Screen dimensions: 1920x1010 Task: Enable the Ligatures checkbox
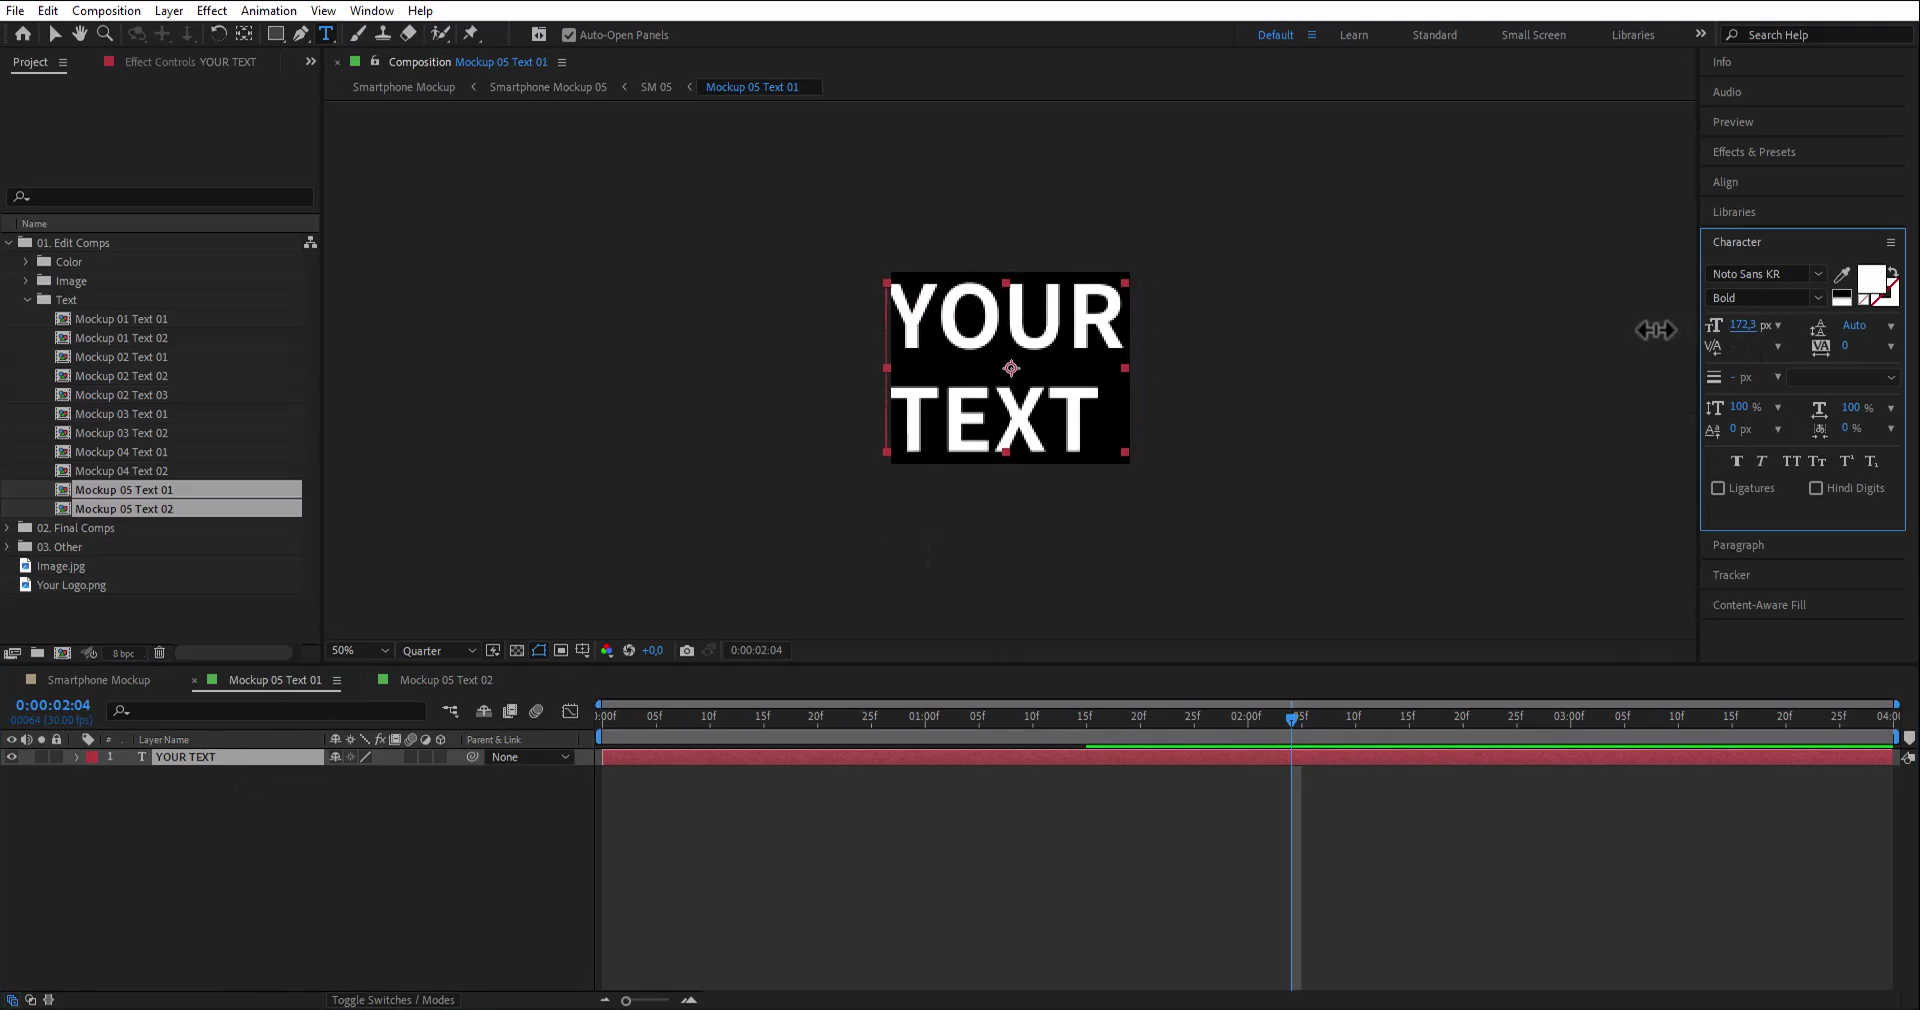(1718, 489)
